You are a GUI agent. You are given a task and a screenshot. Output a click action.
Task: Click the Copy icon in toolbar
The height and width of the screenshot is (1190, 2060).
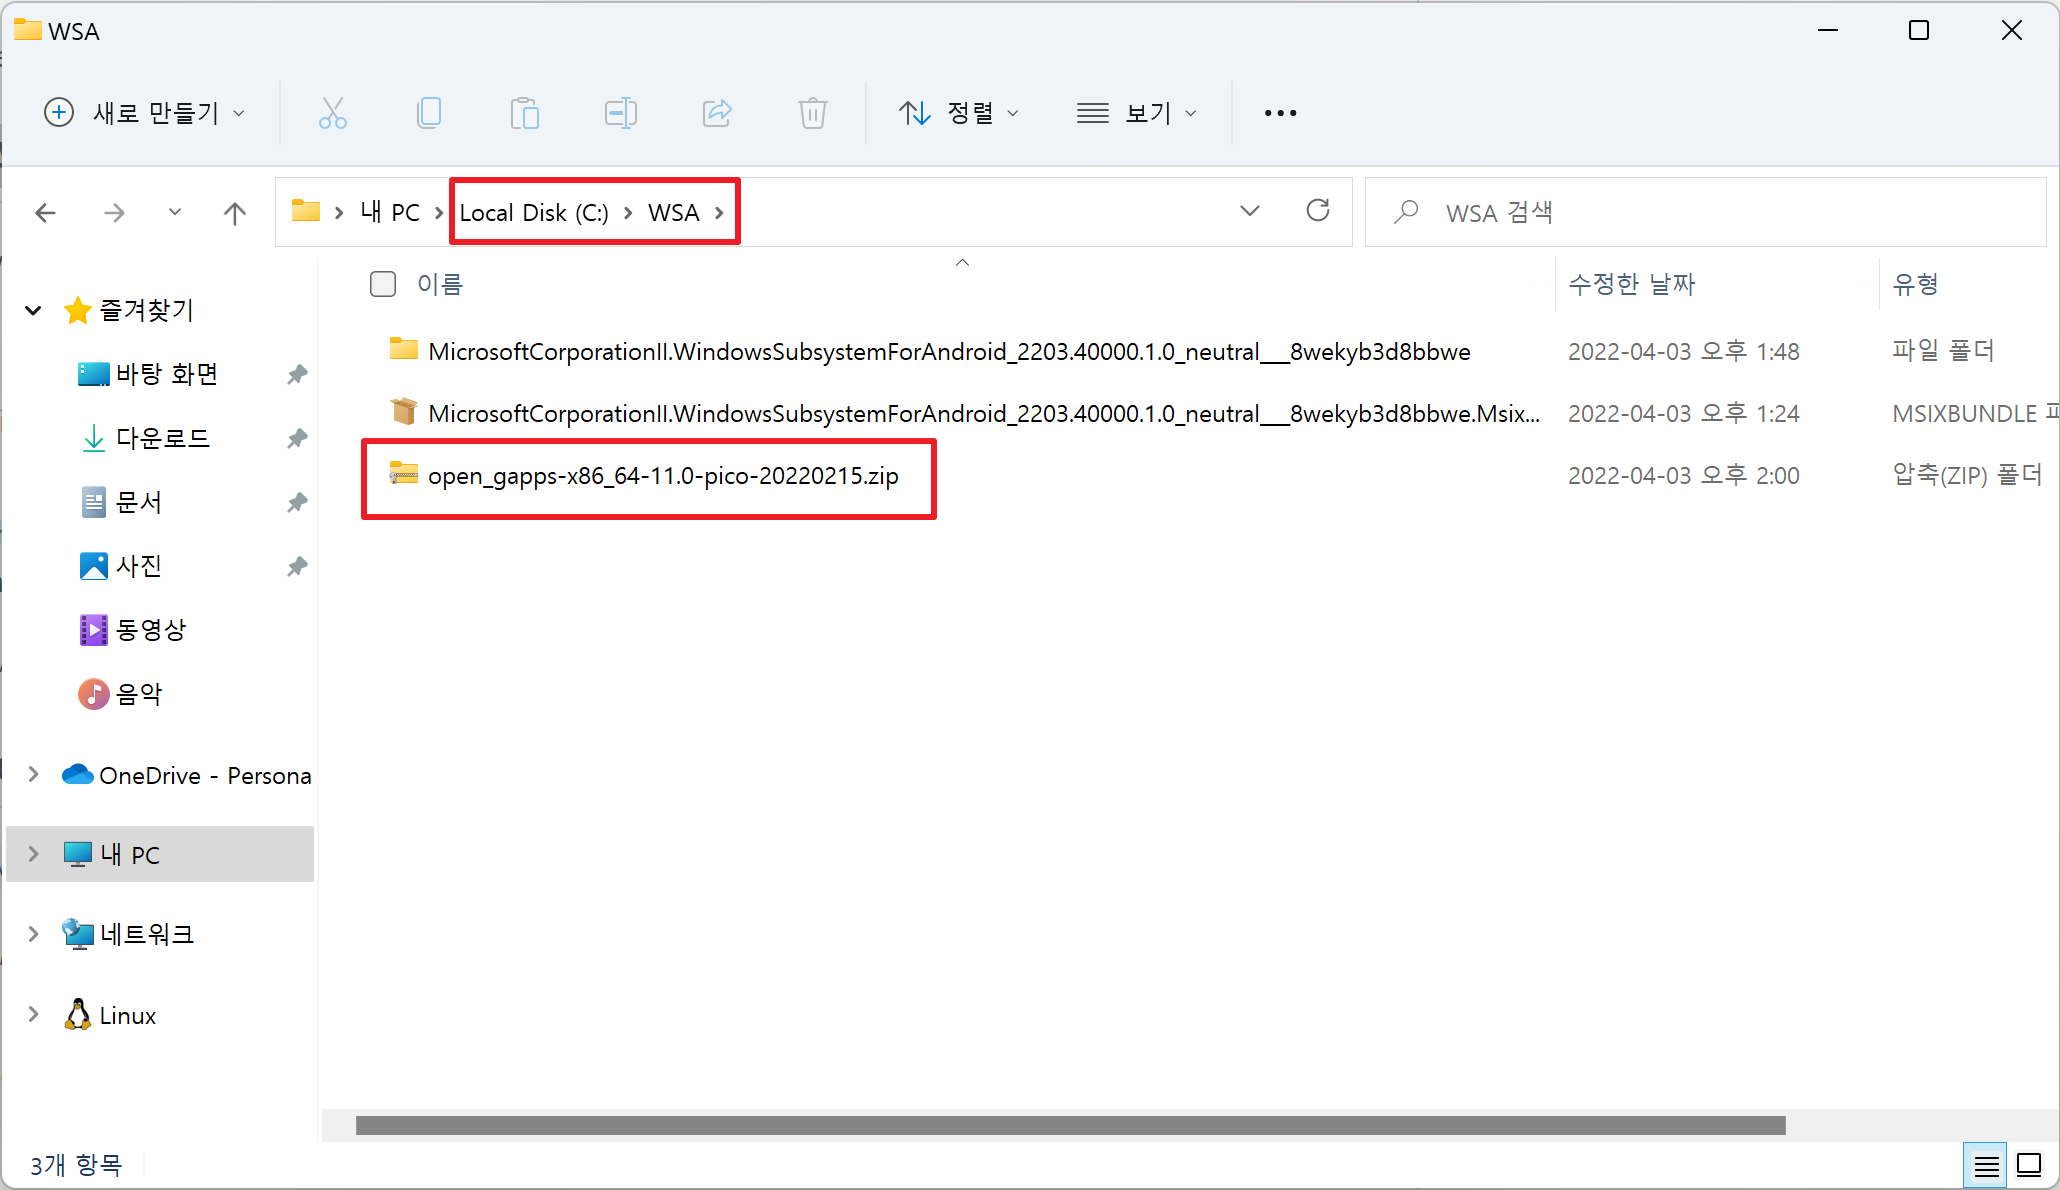429,113
